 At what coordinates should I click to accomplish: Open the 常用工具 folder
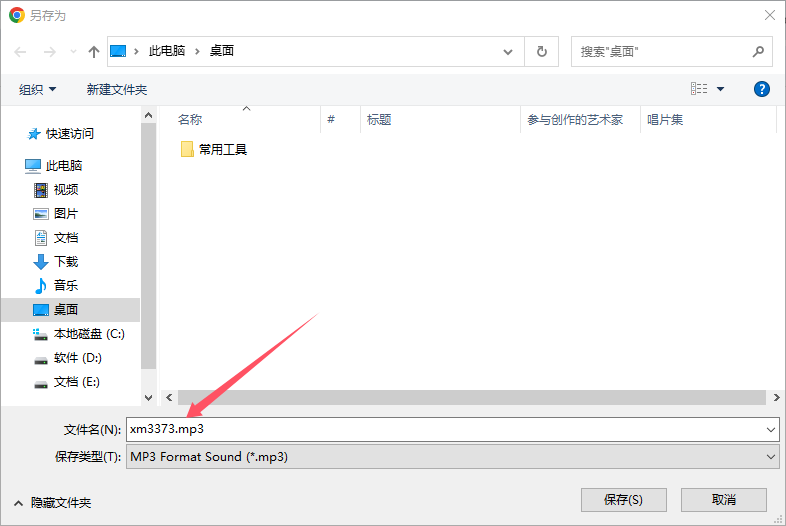point(222,149)
